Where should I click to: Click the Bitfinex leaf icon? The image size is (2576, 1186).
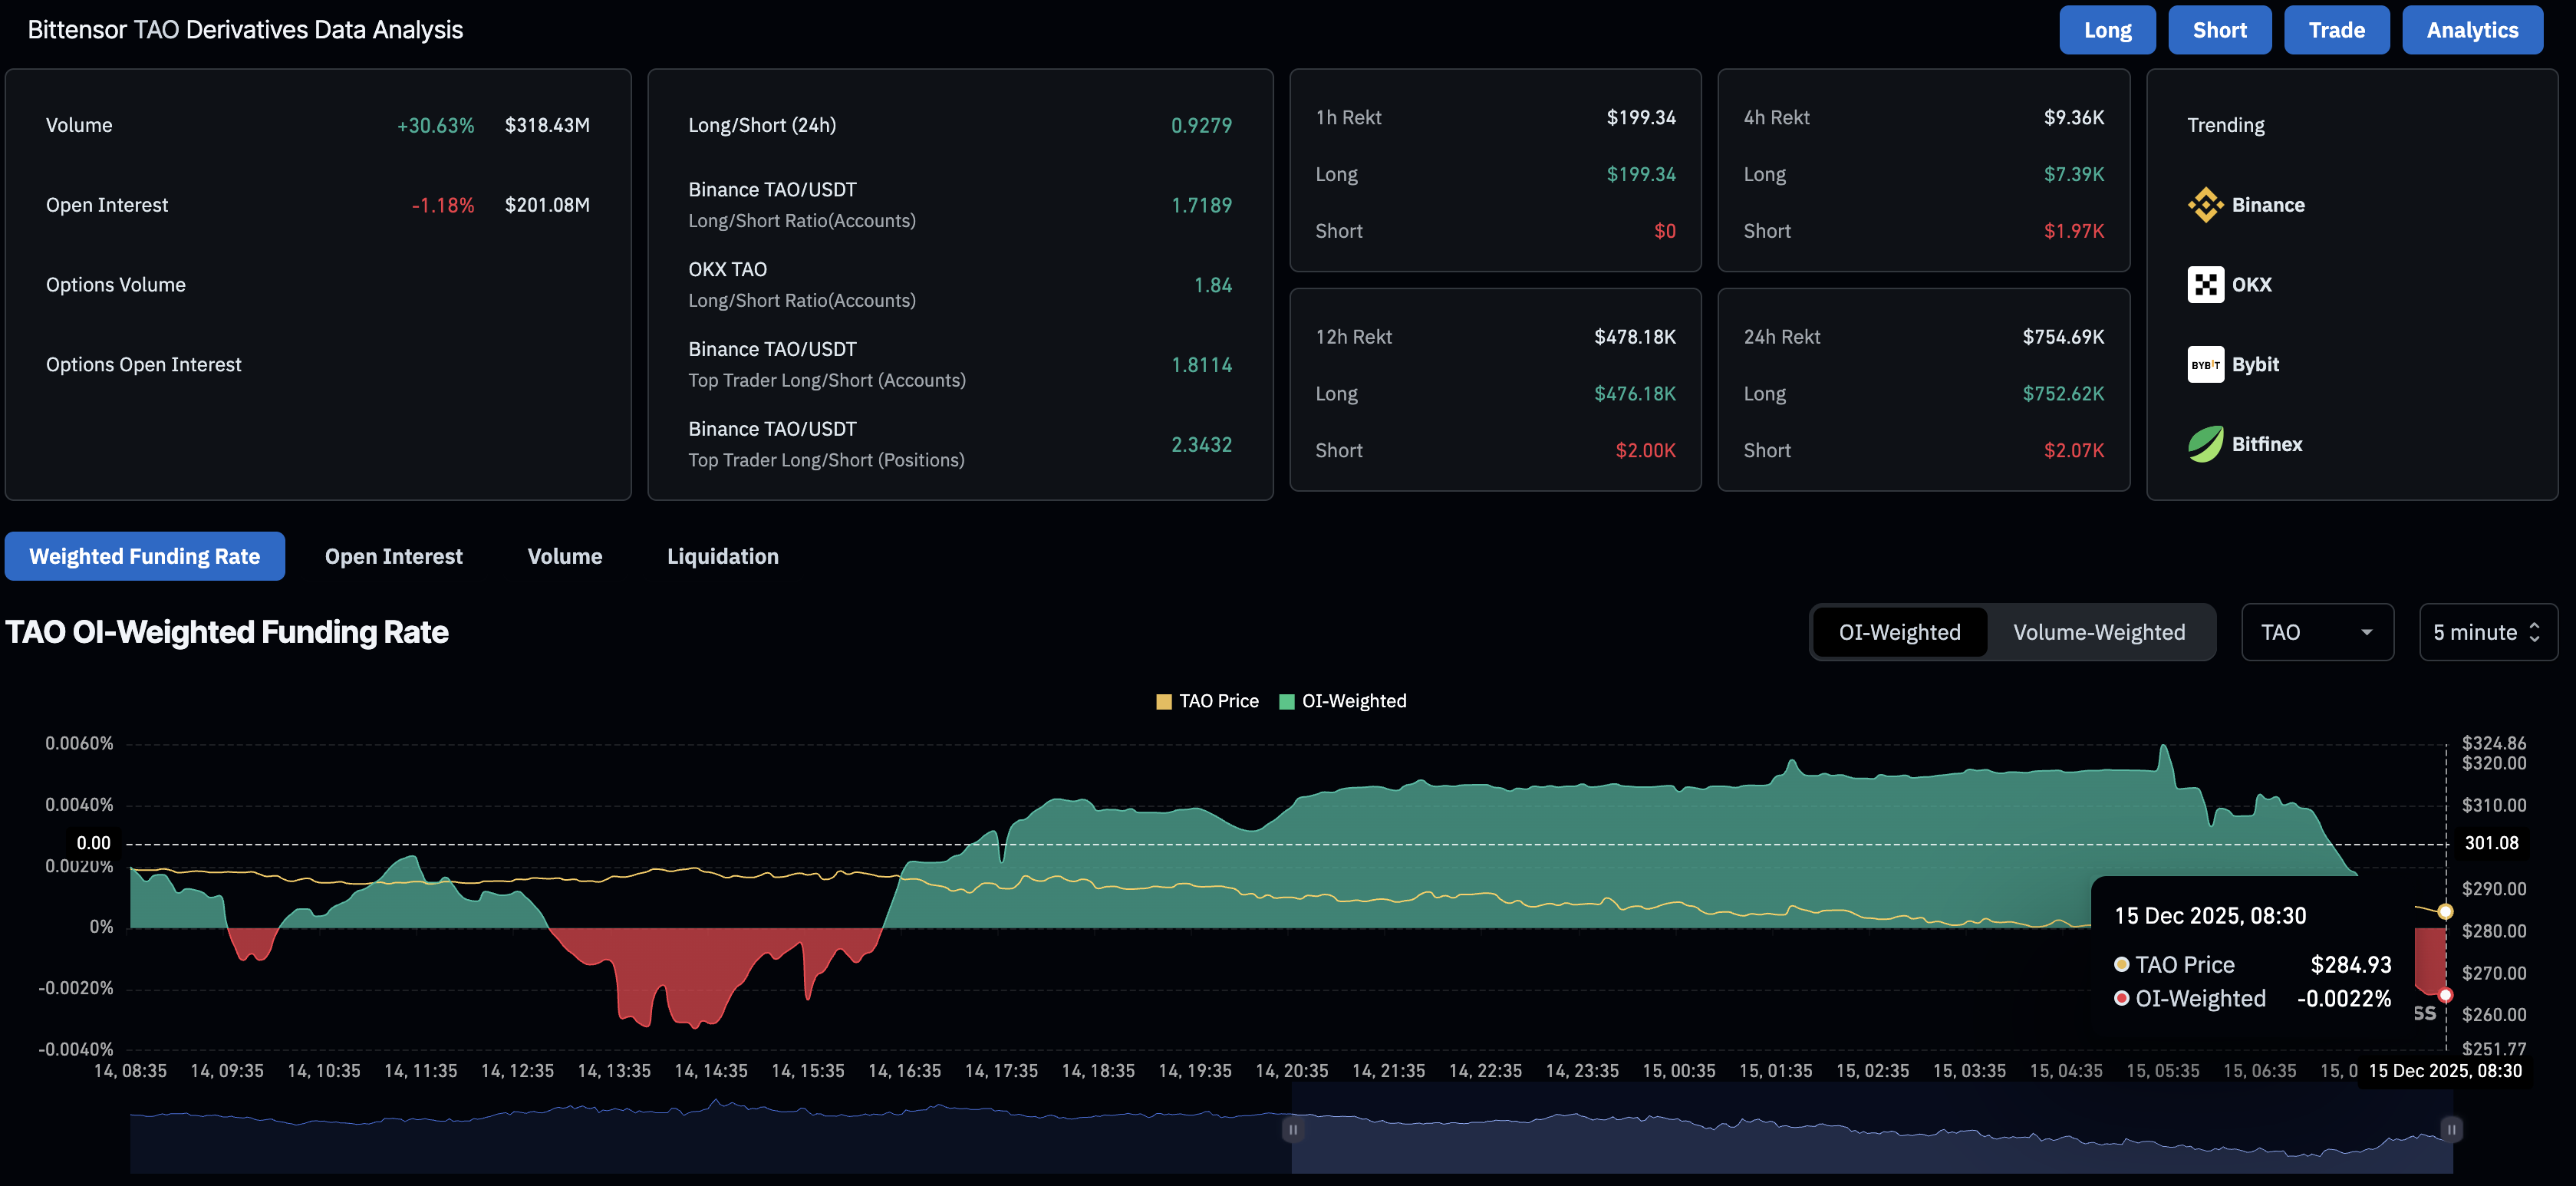(2206, 443)
